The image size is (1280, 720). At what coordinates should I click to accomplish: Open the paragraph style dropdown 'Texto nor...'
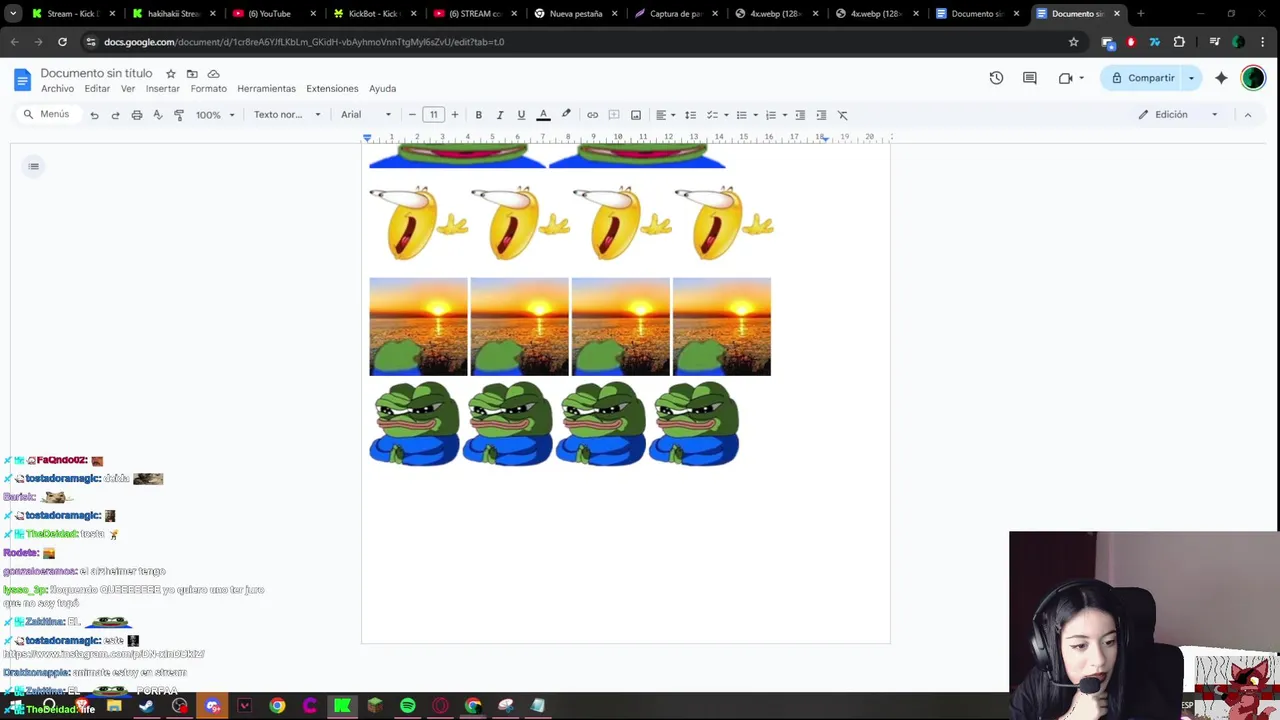click(x=287, y=115)
